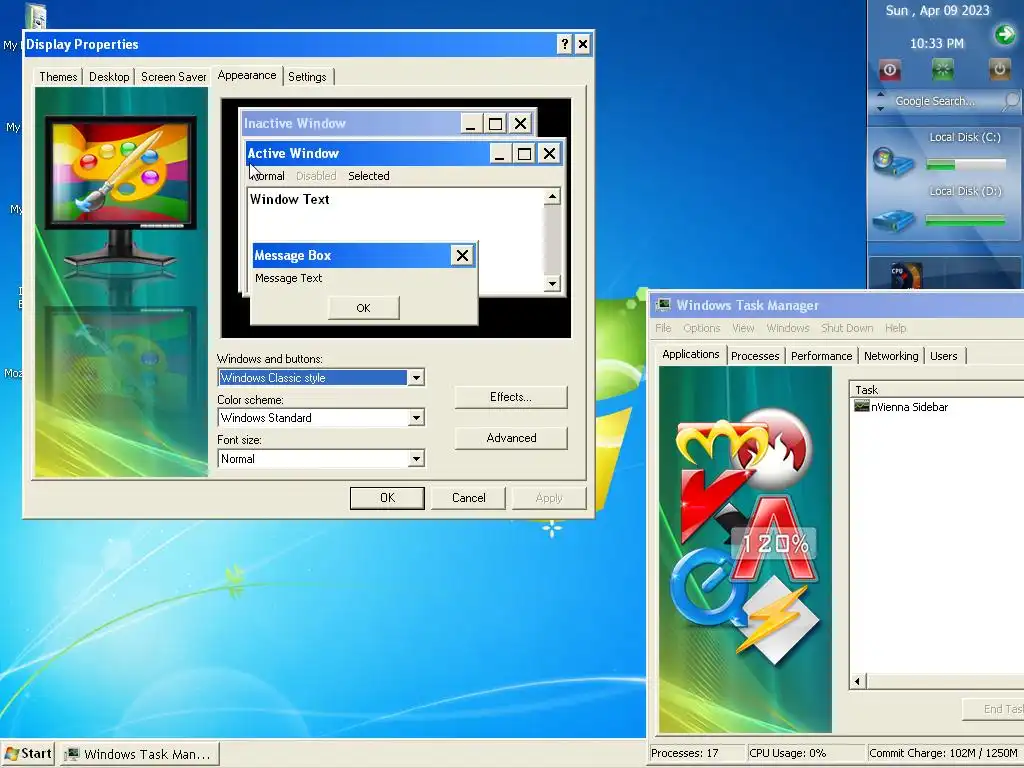This screenshot has height=768, width=1024.
Task: Click the up arrow of Google Search stepper
Action: (880, 94)
